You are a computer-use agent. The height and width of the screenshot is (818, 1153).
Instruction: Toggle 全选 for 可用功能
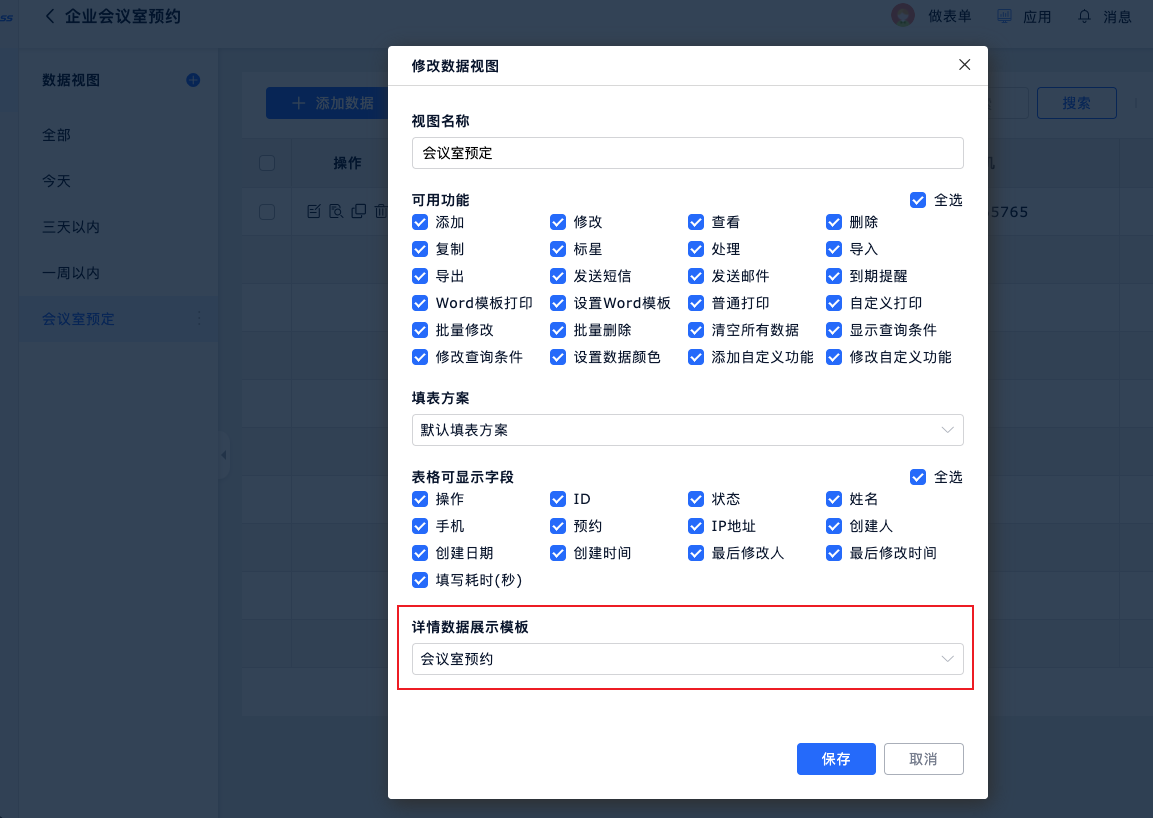(918, 200)
